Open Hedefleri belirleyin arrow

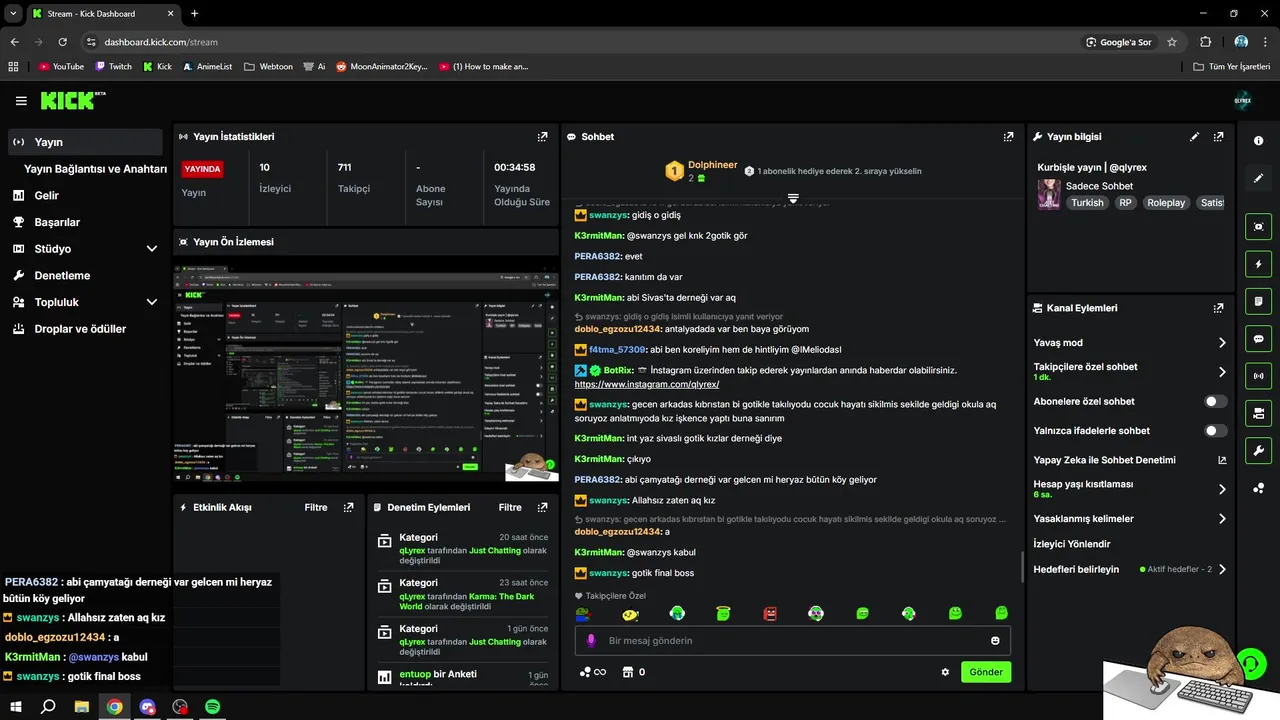(1222, 569)
